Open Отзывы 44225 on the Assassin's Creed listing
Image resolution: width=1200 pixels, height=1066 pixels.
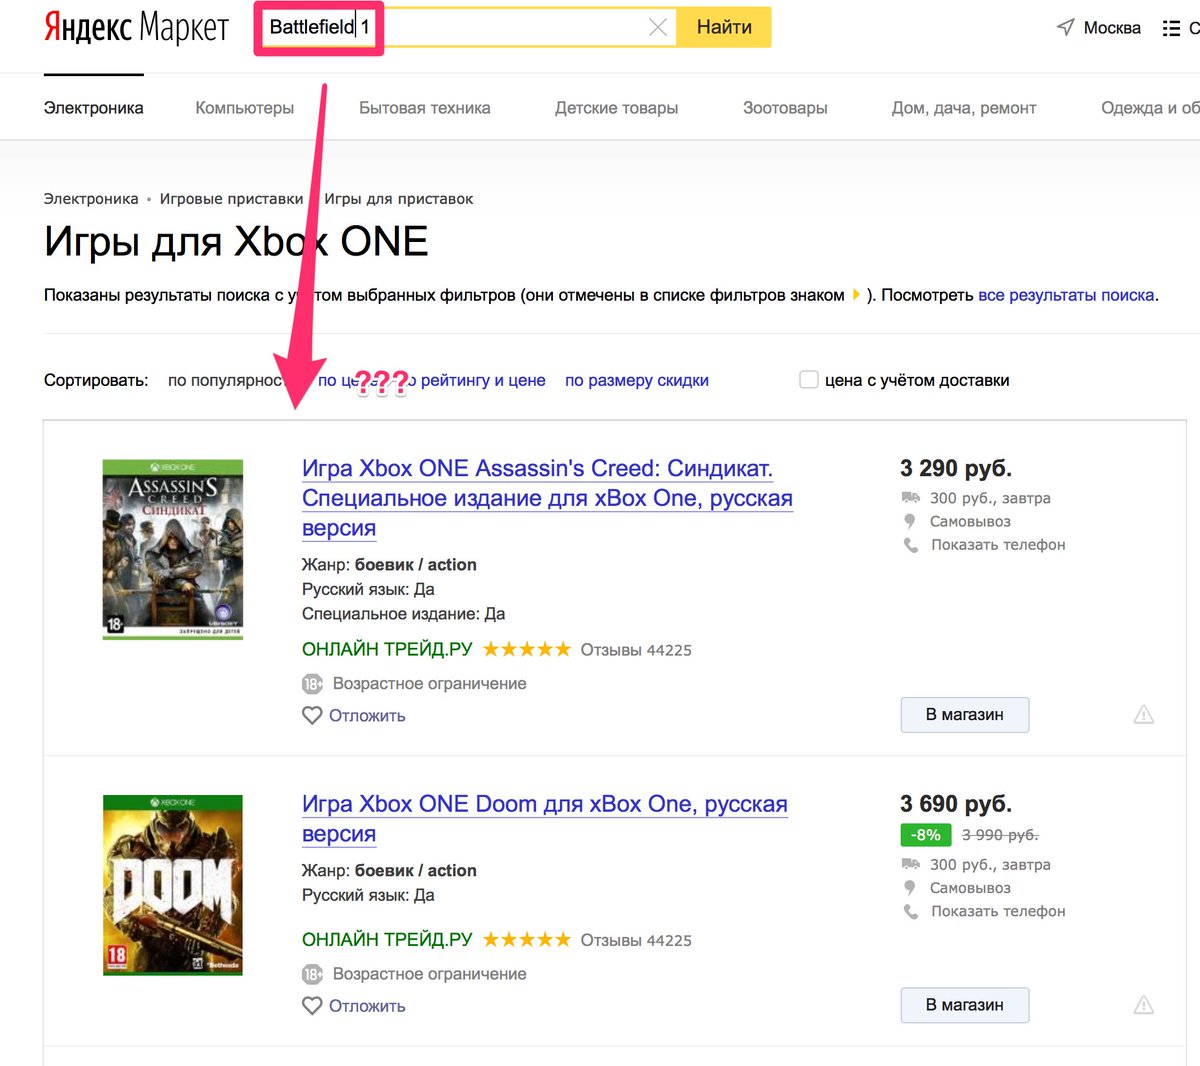click(x=636, y=650)
